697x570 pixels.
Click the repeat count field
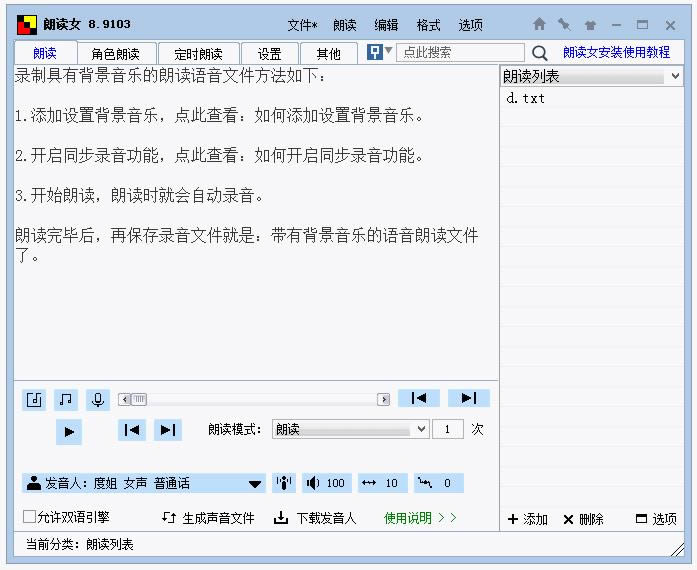click(x=448, y=430)
